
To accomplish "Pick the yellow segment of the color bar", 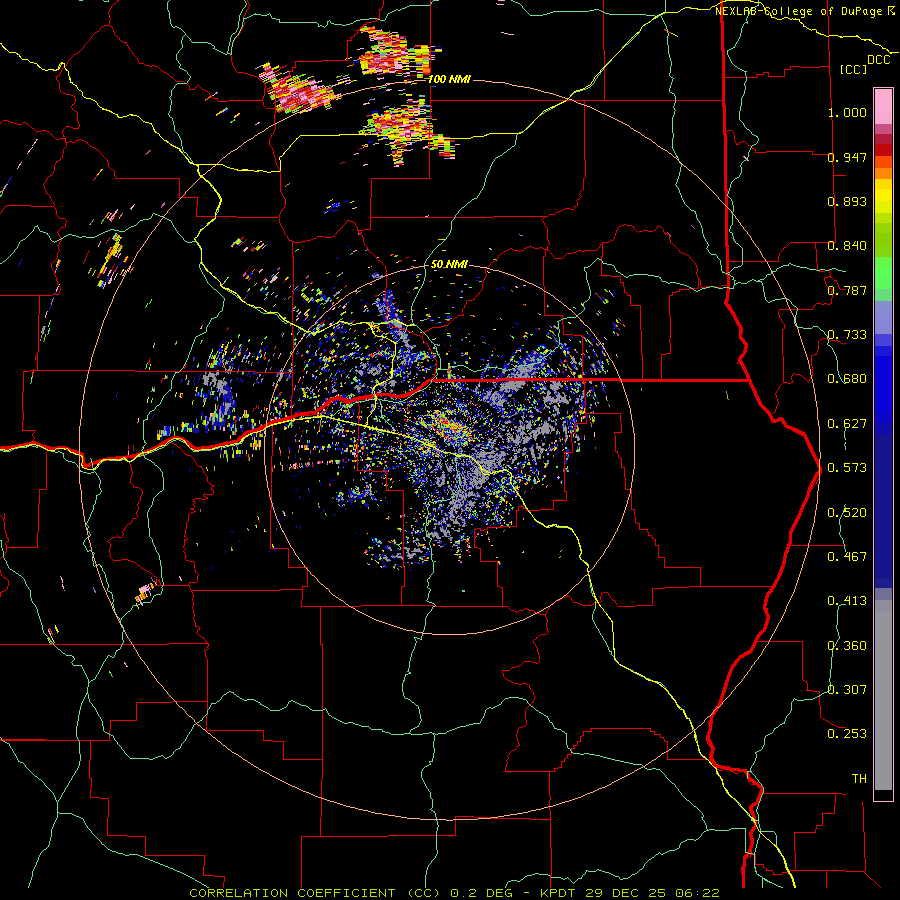I will (x=883, y=196).
